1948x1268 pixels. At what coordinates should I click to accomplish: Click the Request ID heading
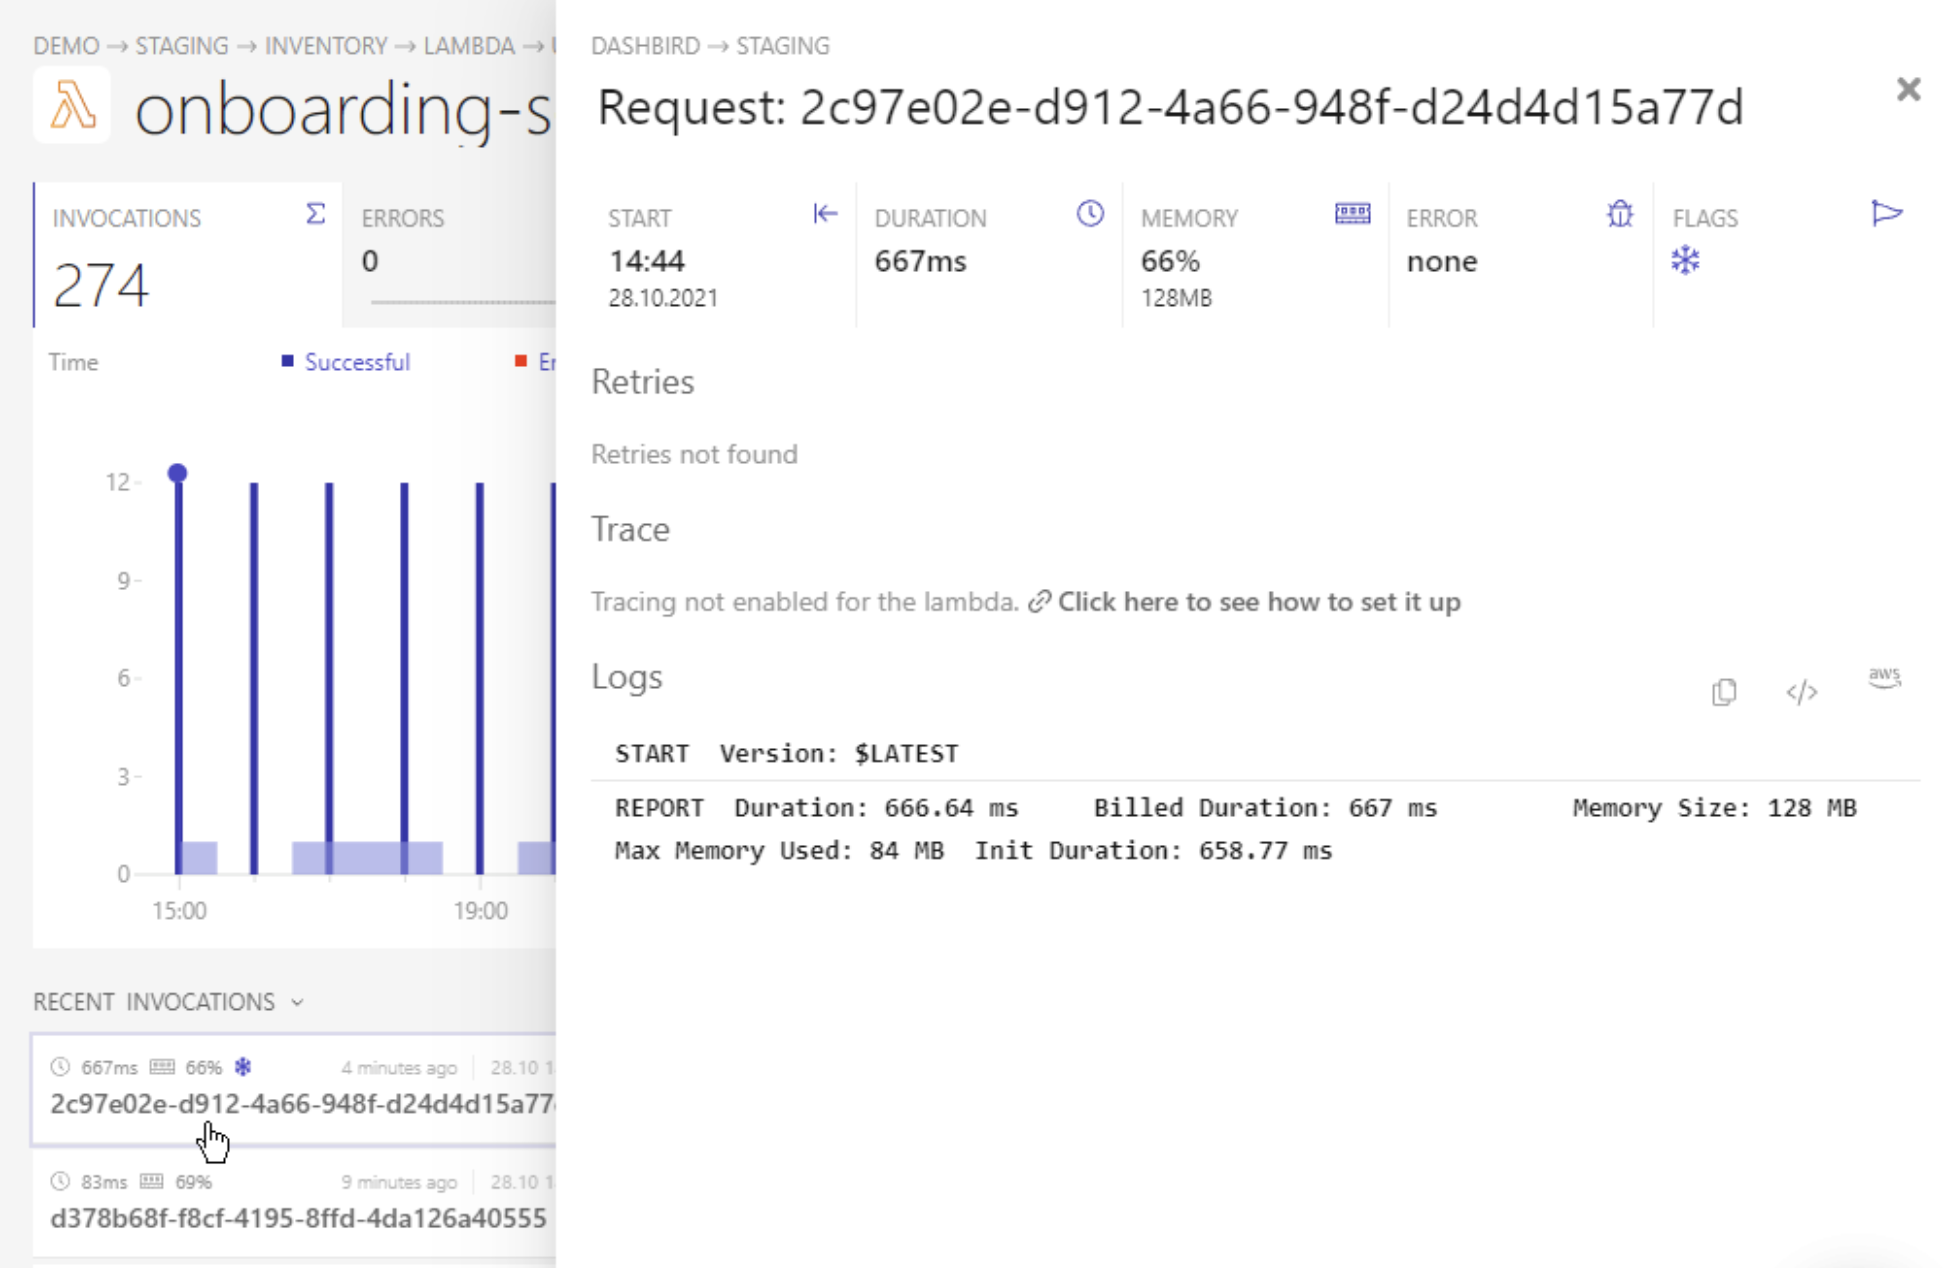click(1170, 107)
